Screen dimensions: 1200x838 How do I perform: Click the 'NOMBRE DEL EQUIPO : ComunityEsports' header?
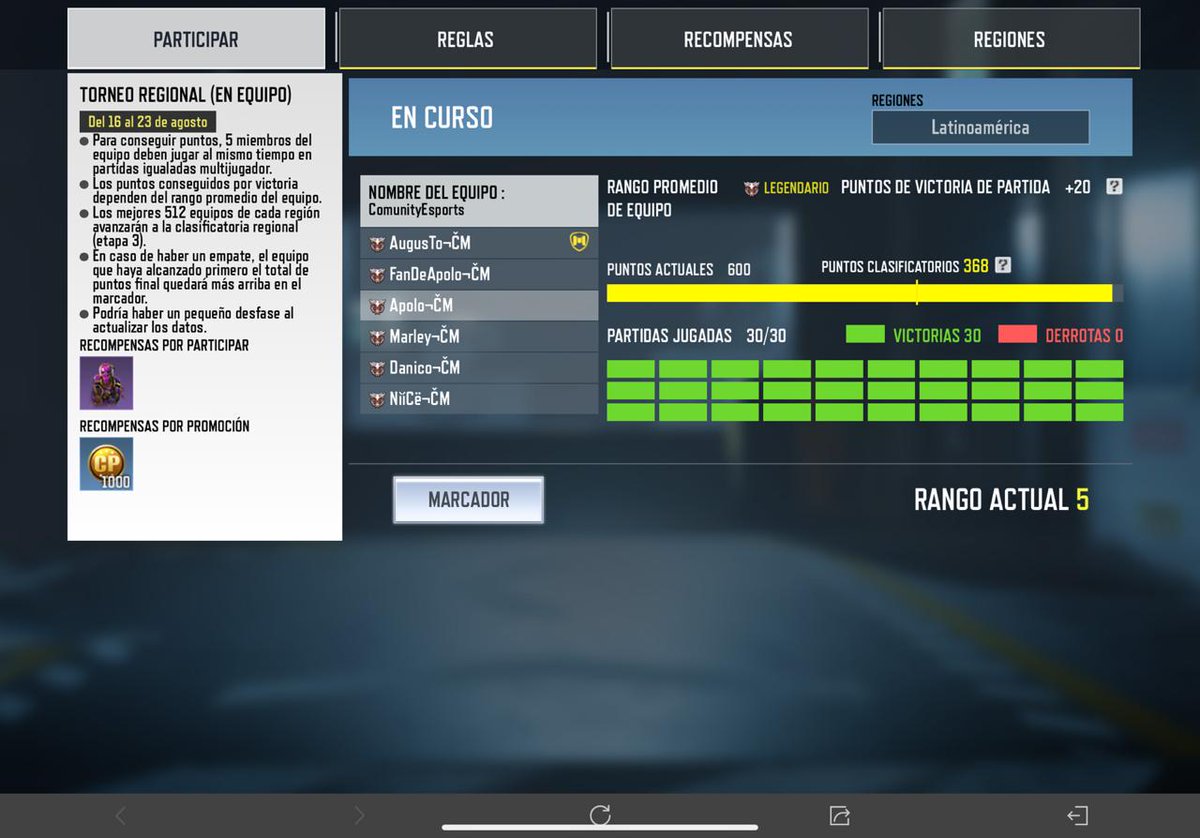(479, 201)
